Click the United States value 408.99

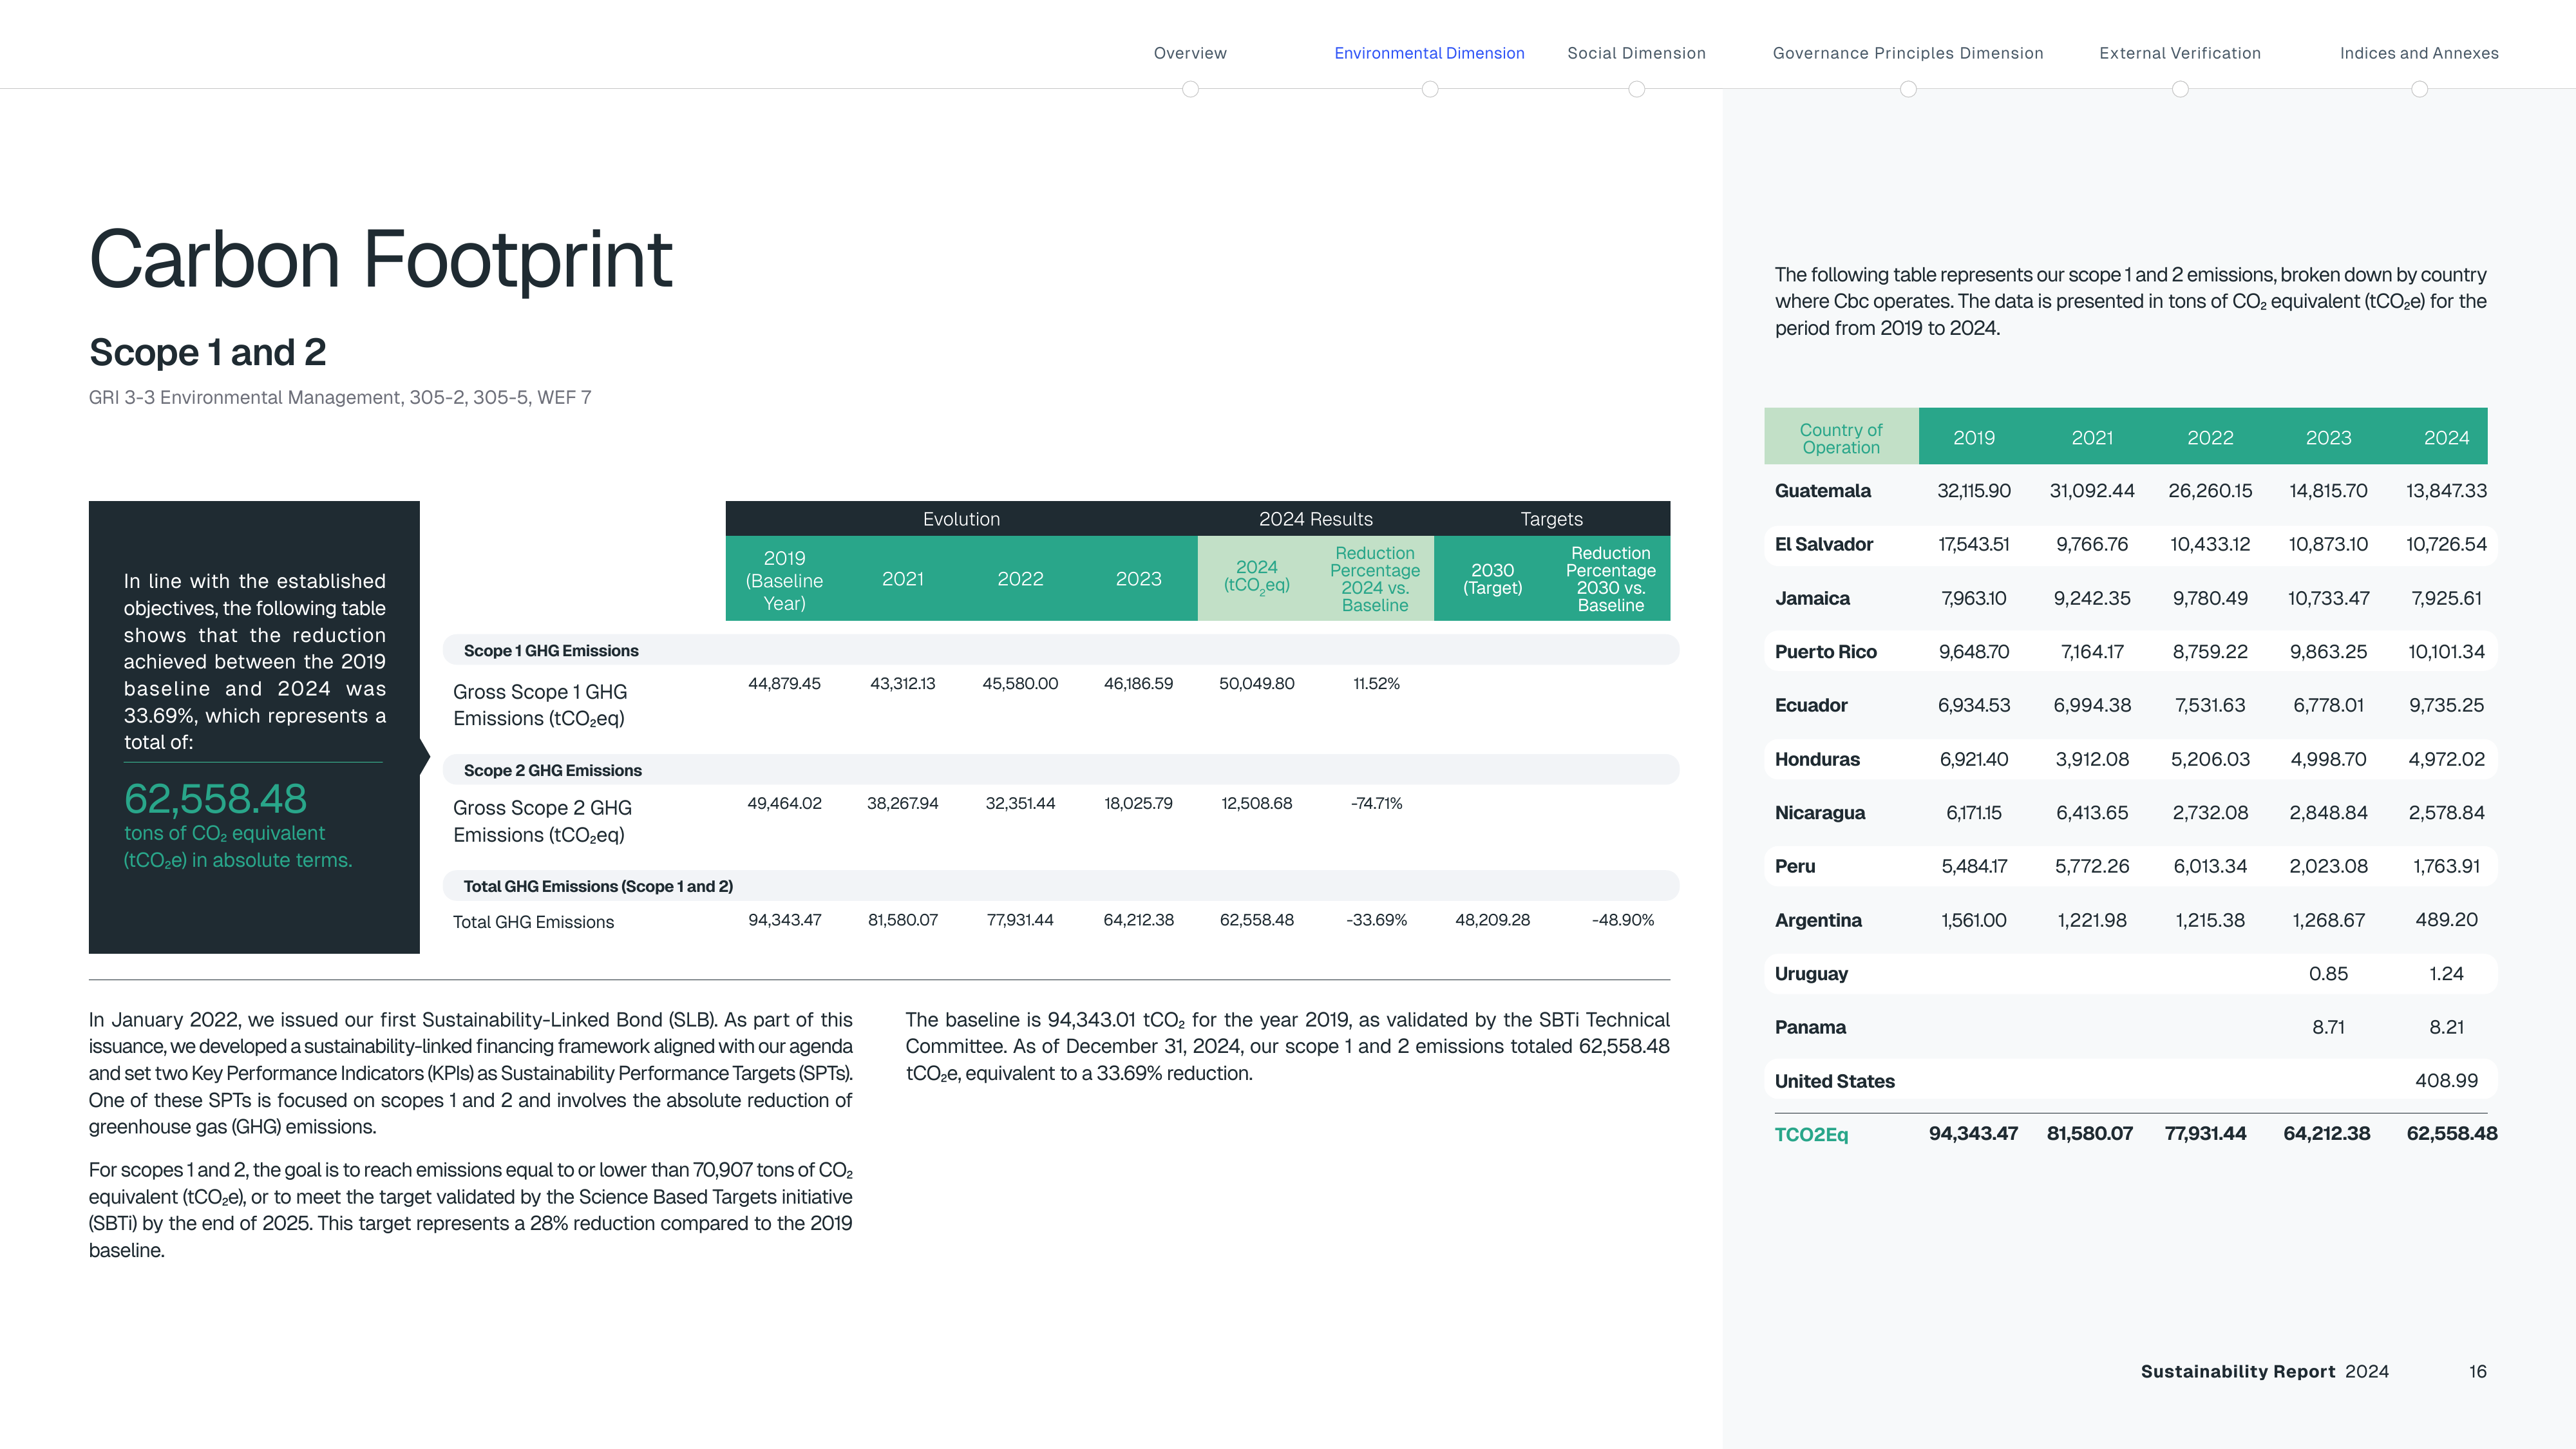(x=2446, y=1080)
